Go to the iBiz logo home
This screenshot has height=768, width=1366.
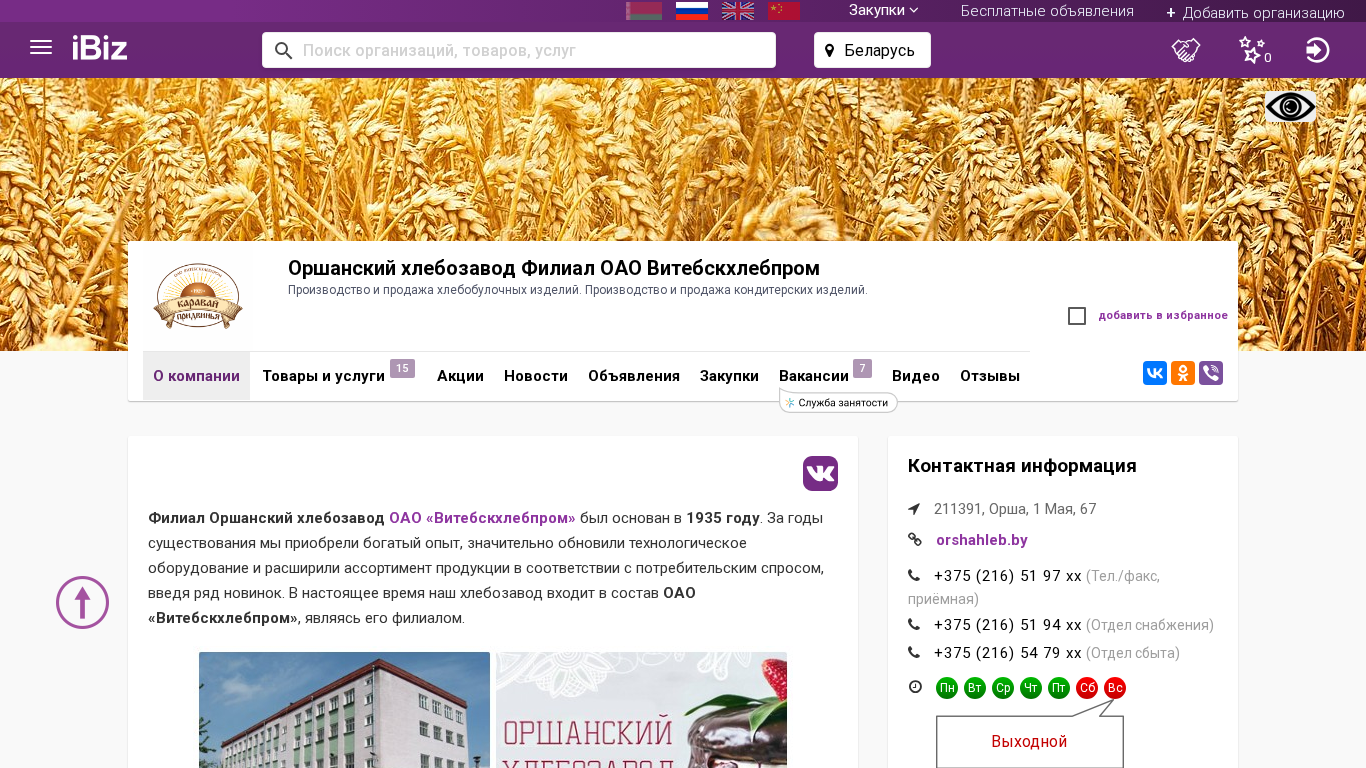pos(100,48)
